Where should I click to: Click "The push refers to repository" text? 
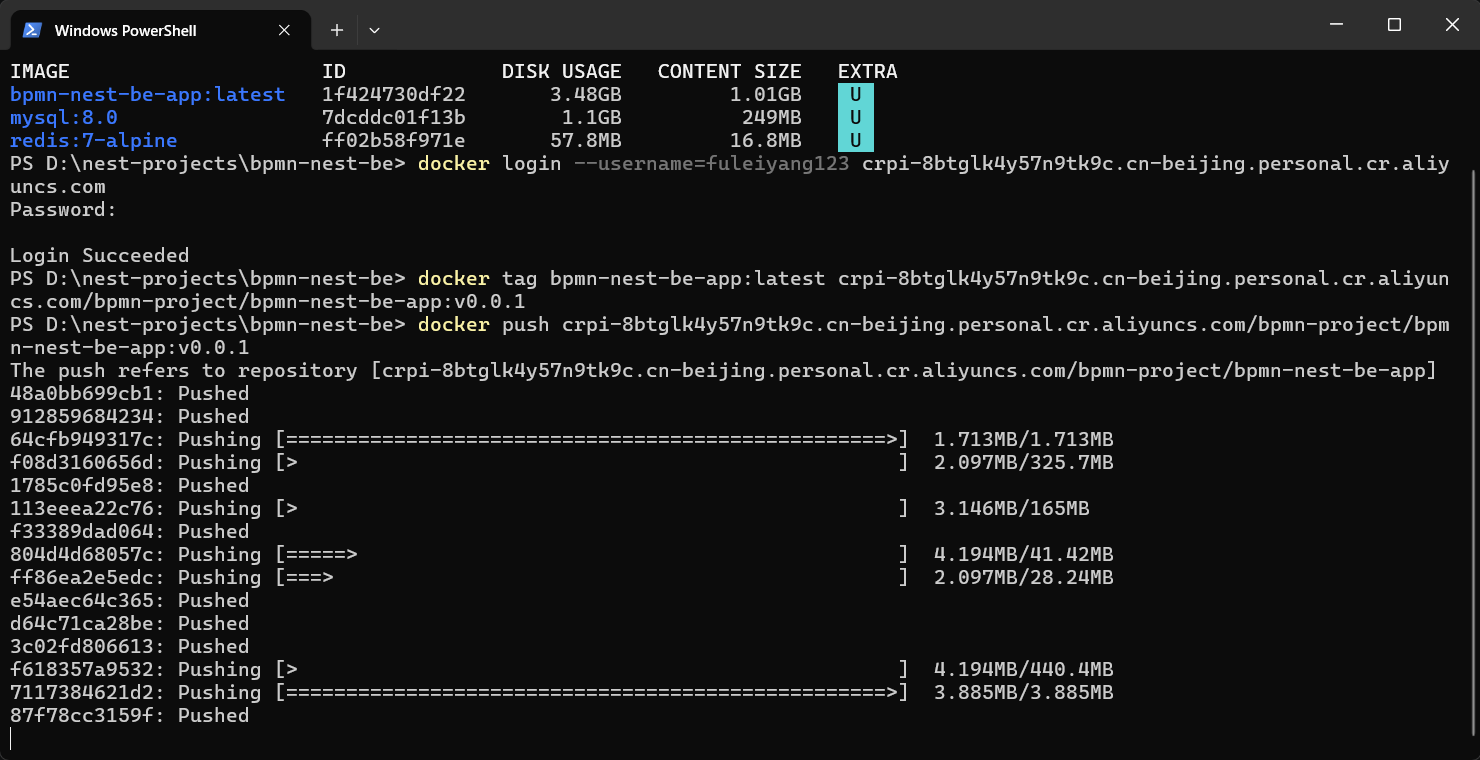pos(184,371)
